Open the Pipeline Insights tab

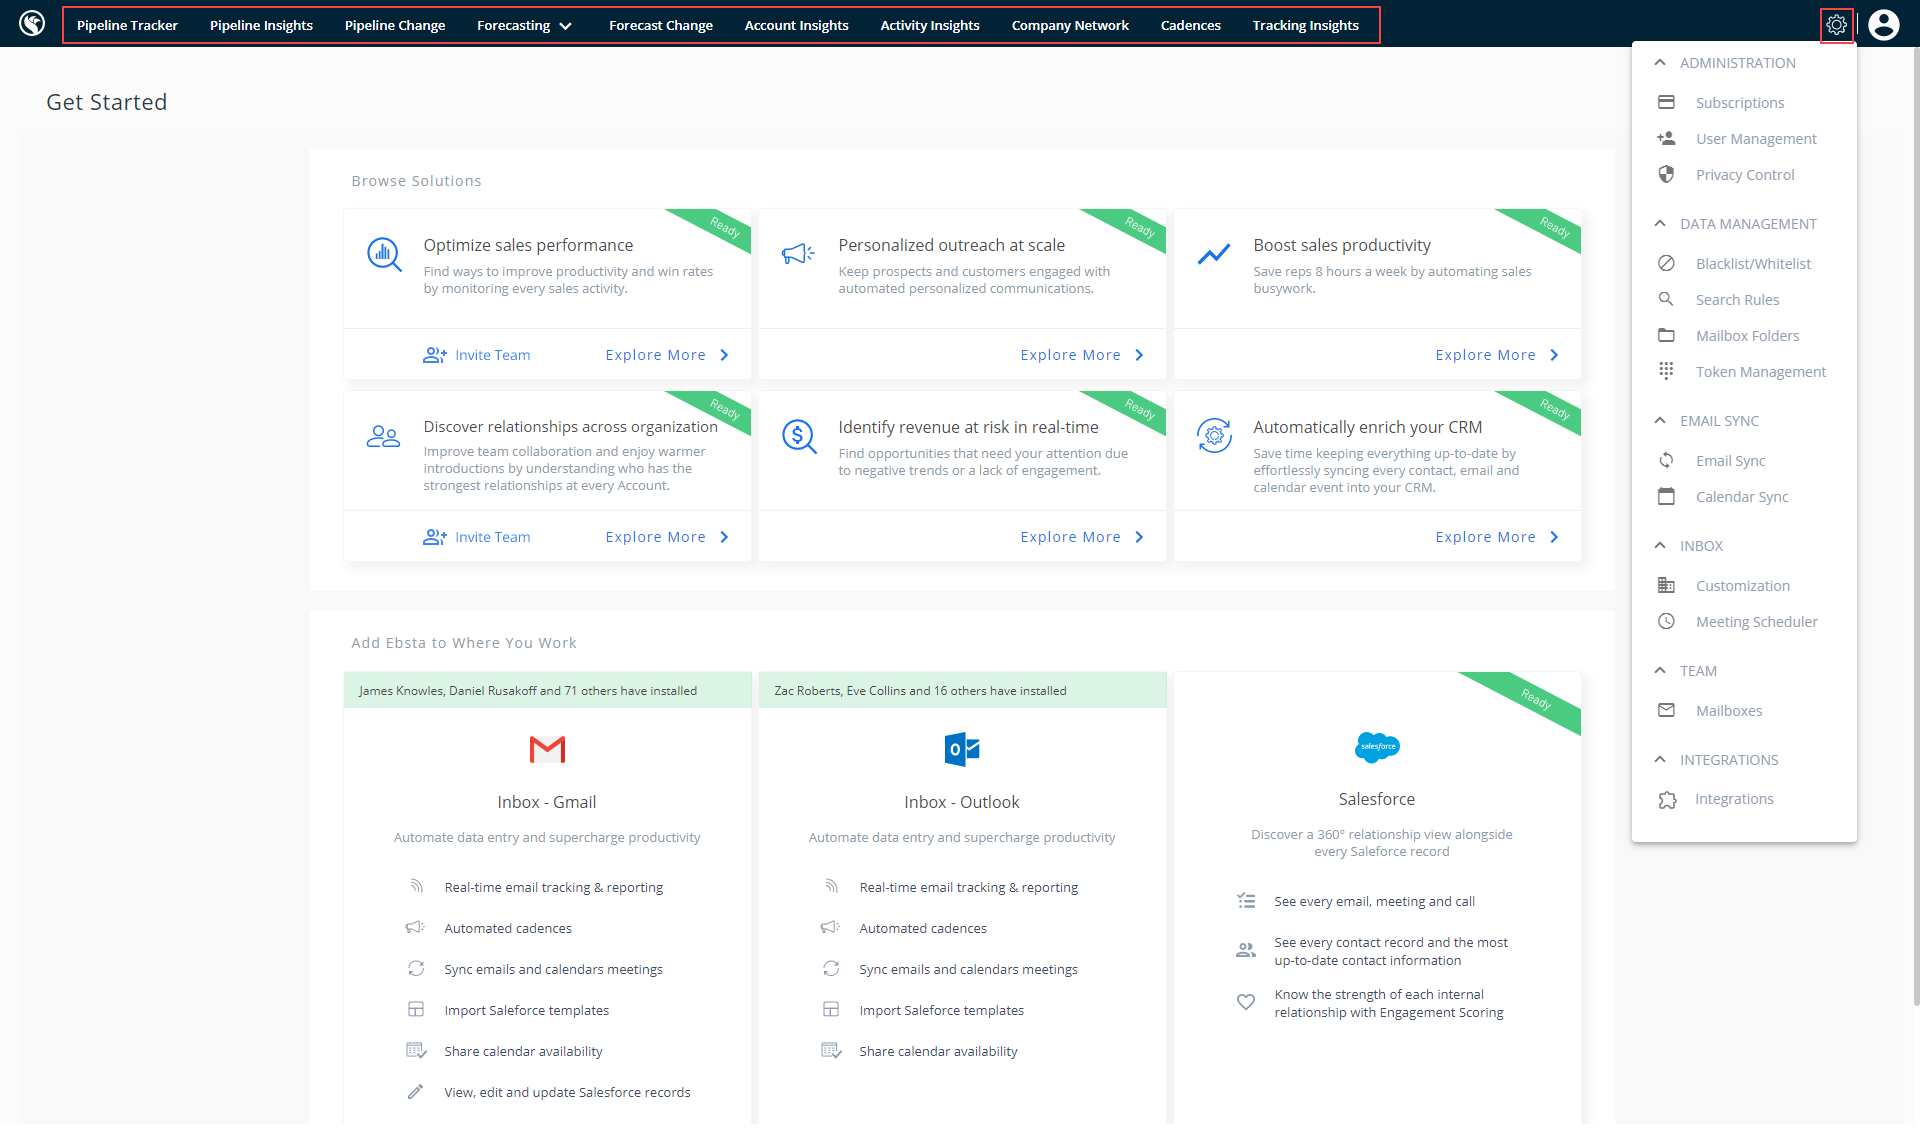[x=261, y=25]
